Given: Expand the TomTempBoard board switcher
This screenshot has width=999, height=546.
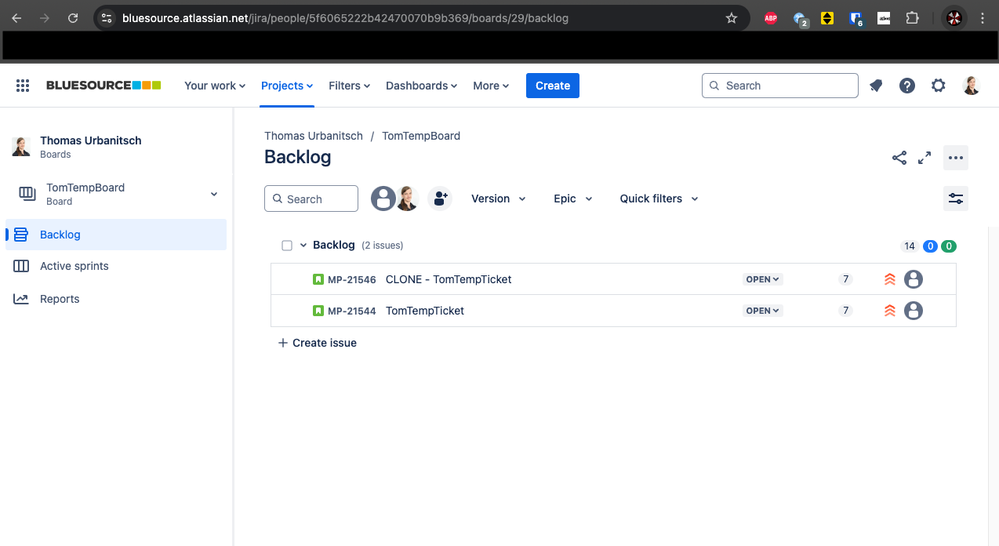Looking at the screenshot, I should [213, 194].
